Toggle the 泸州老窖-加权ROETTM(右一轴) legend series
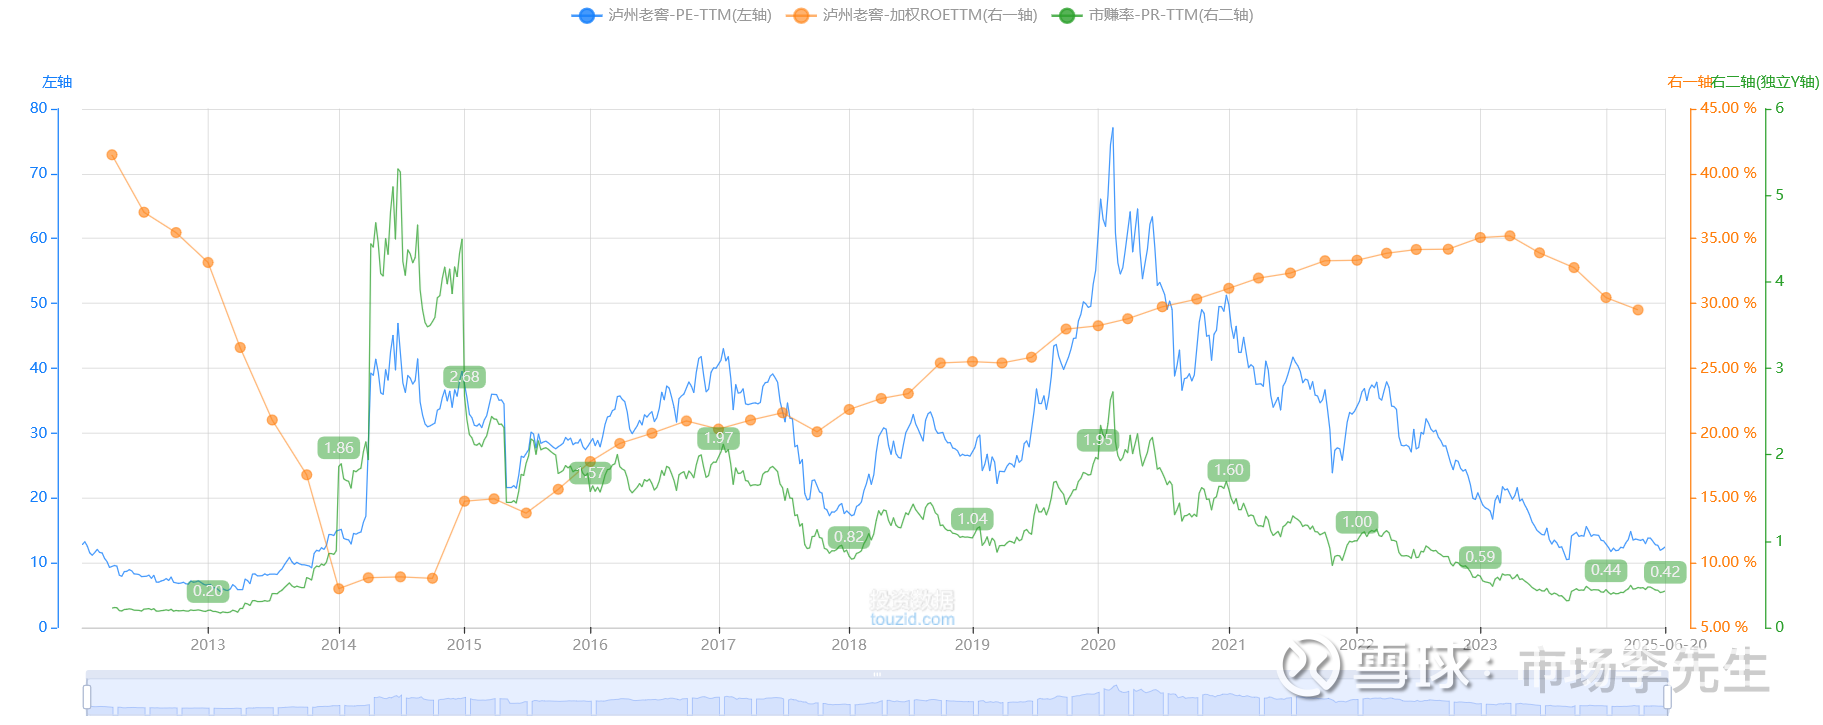 point(912,15)
